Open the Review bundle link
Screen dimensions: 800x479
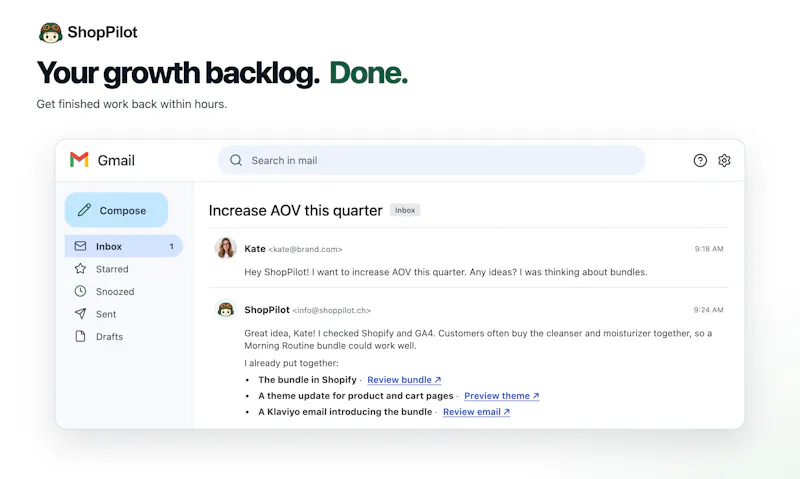[x=404, y=380]
